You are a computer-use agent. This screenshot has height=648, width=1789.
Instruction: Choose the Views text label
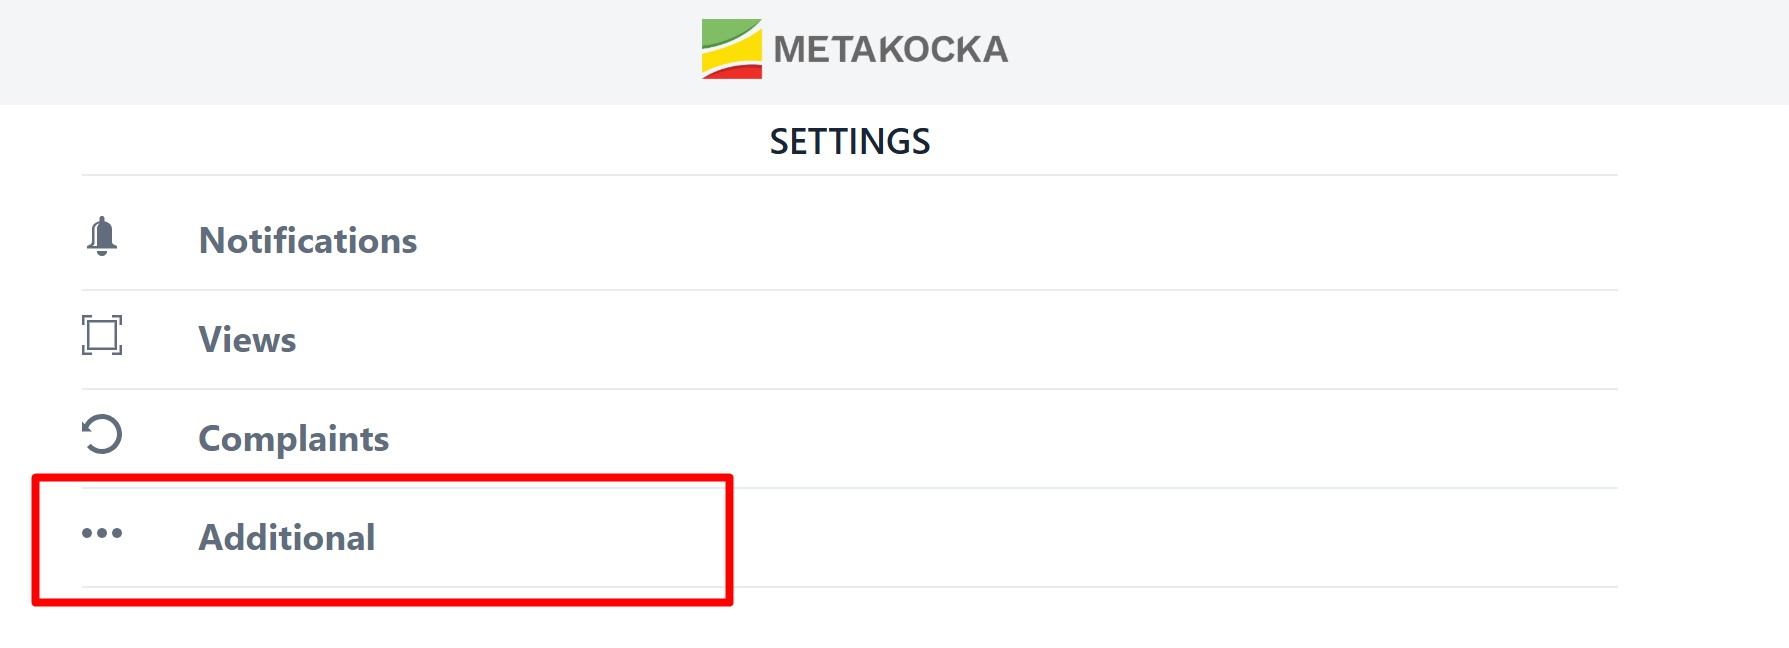point(247,340)
